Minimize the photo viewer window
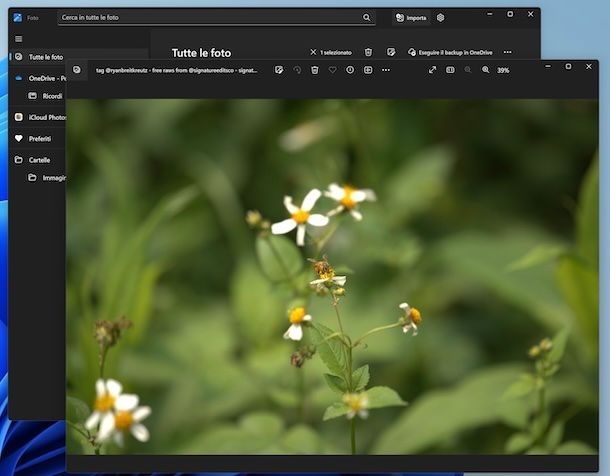The width and height of the screenshot is (610, 476). (548, 66)
